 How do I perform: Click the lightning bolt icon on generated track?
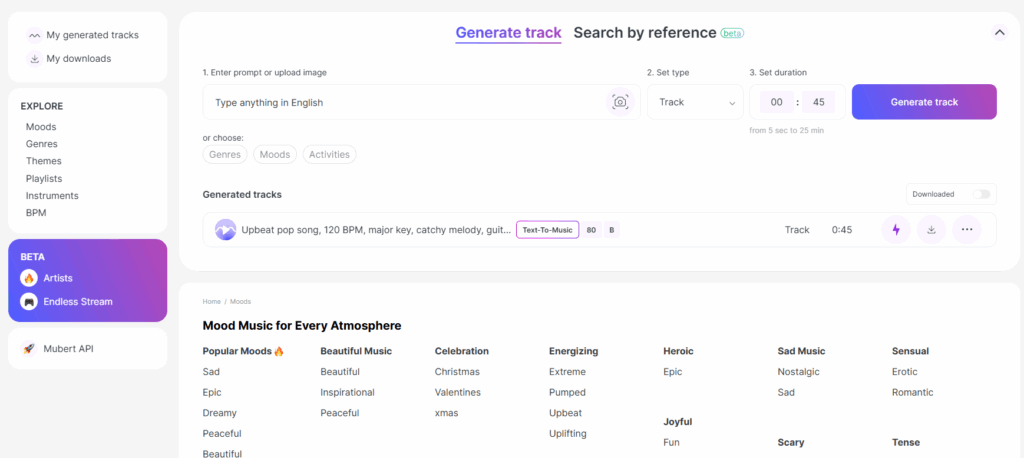point(896,229)
